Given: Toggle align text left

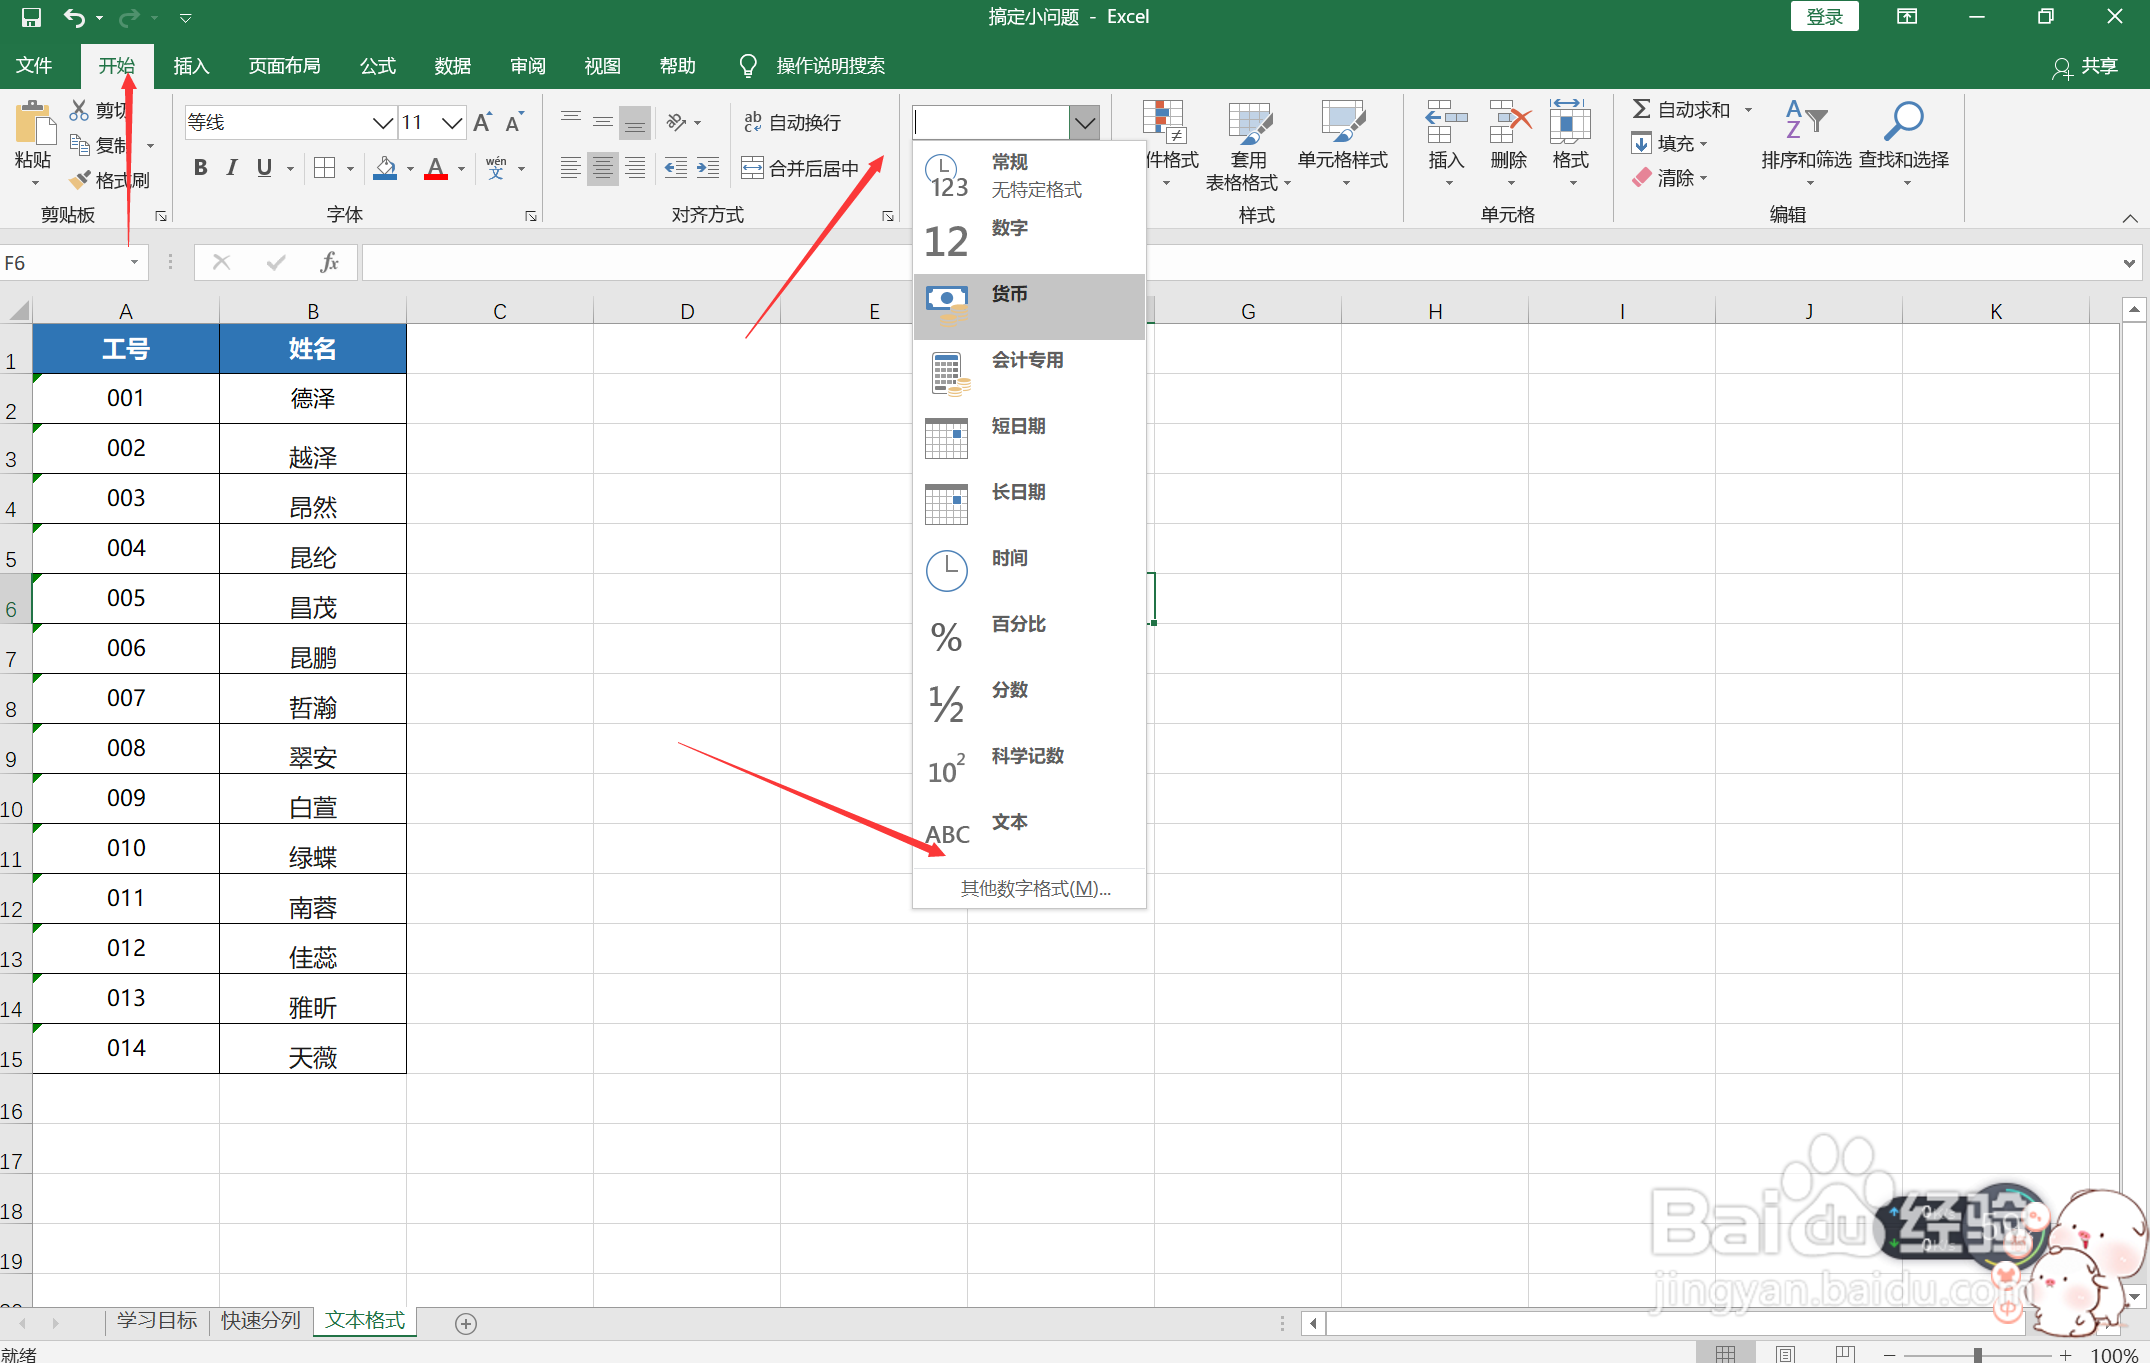Looking at the screenshot, I should click(571, 168).
